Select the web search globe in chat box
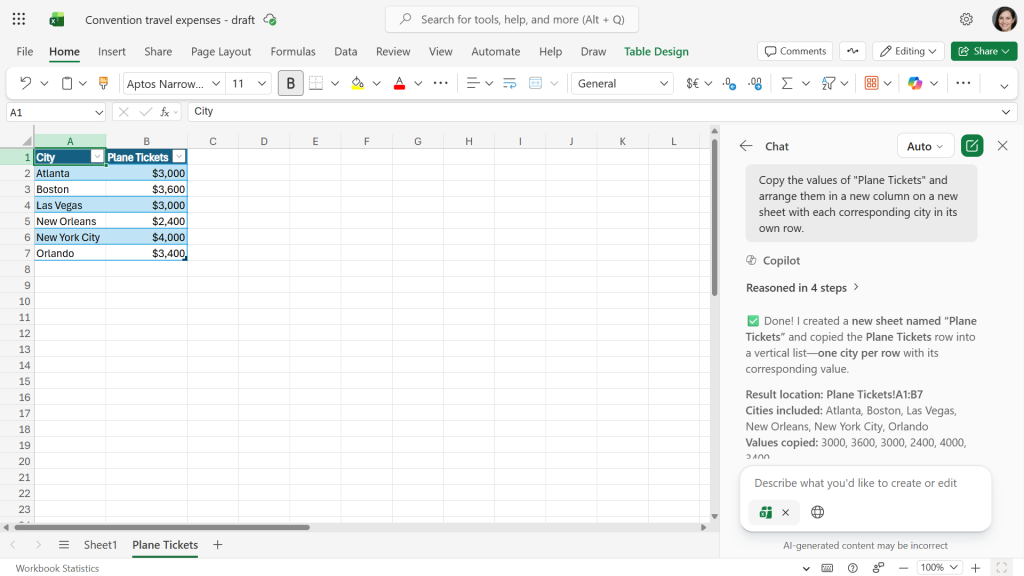Screen dimensions: 1024x576 pos(817,512)
